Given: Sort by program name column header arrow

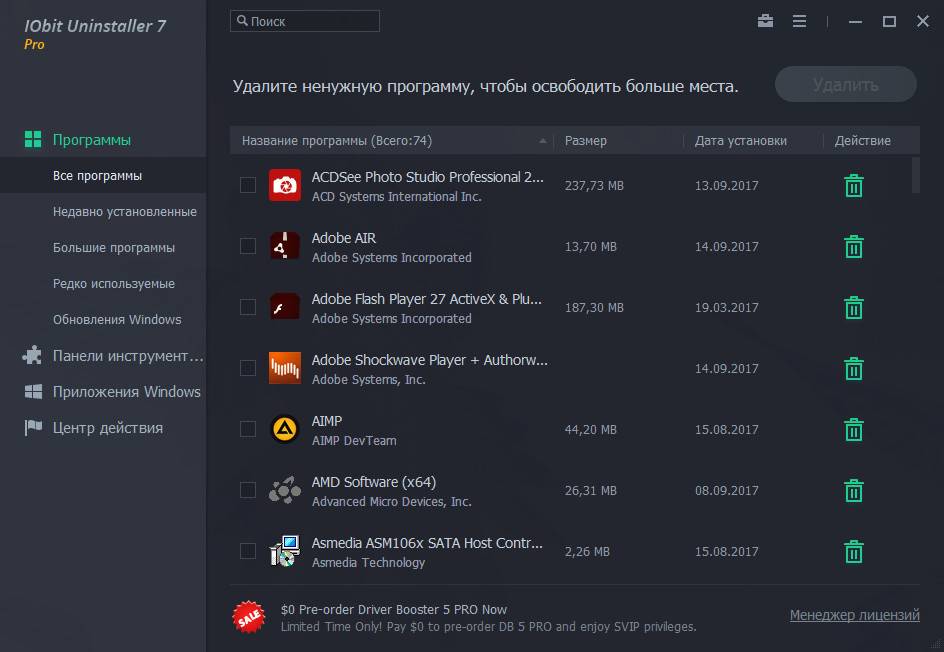Looking at the screenshot, I should (543, 141).
